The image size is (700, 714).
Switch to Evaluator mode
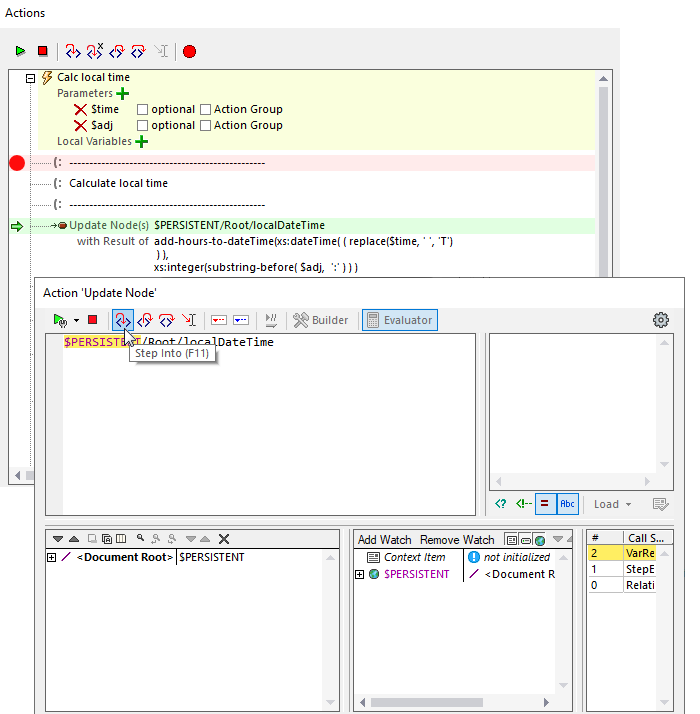pyautogui.click(x=399, y=320)
